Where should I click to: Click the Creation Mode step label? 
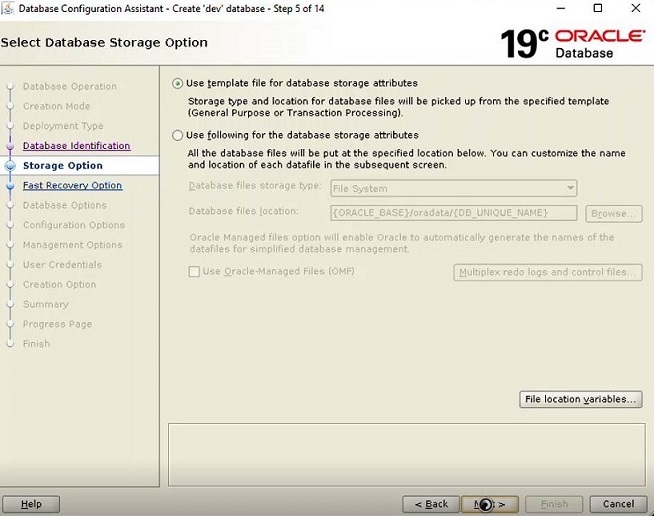click(x=57, y=106)
